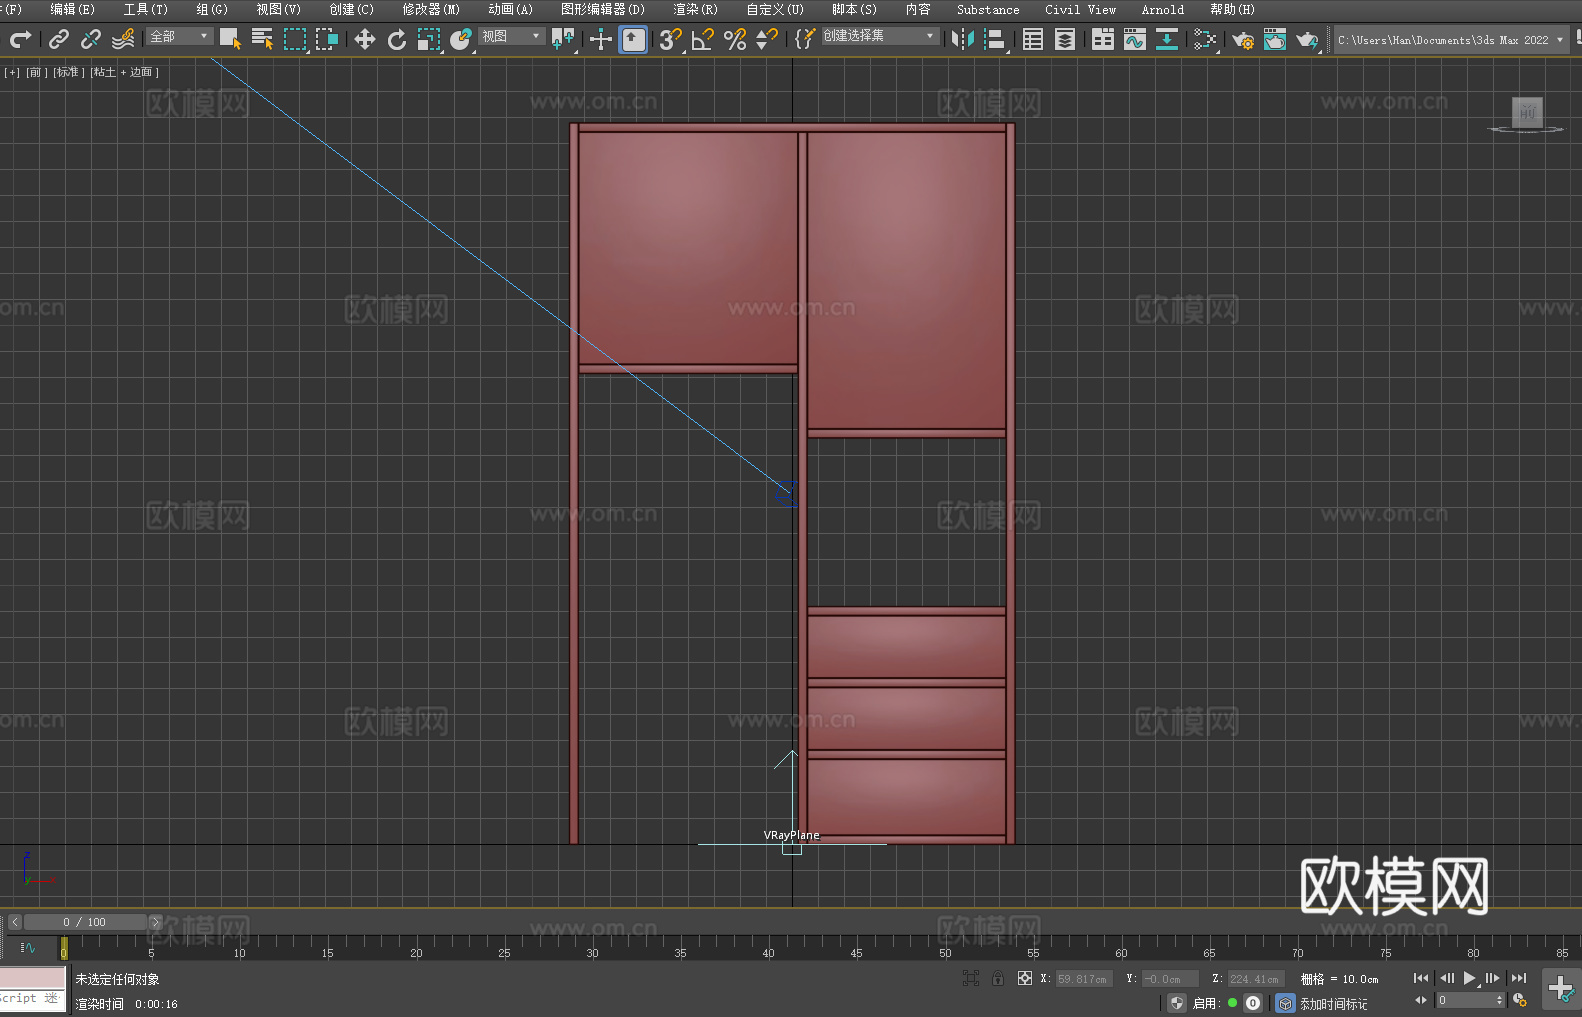Viewport: 1582px width, 1017px height.
Task: Open Time Configuration clock icon
Action: pyautogui.click(x=1520, y=1000)
